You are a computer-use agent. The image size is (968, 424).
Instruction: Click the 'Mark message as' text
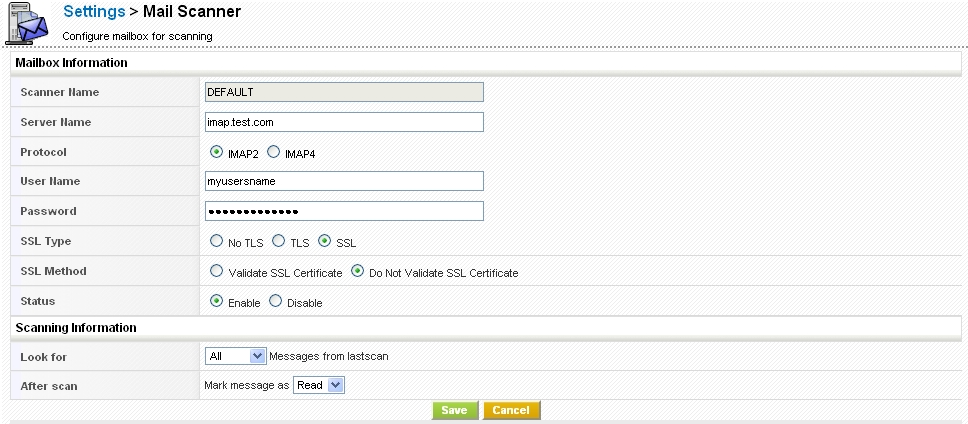click(x=246, y=386)
